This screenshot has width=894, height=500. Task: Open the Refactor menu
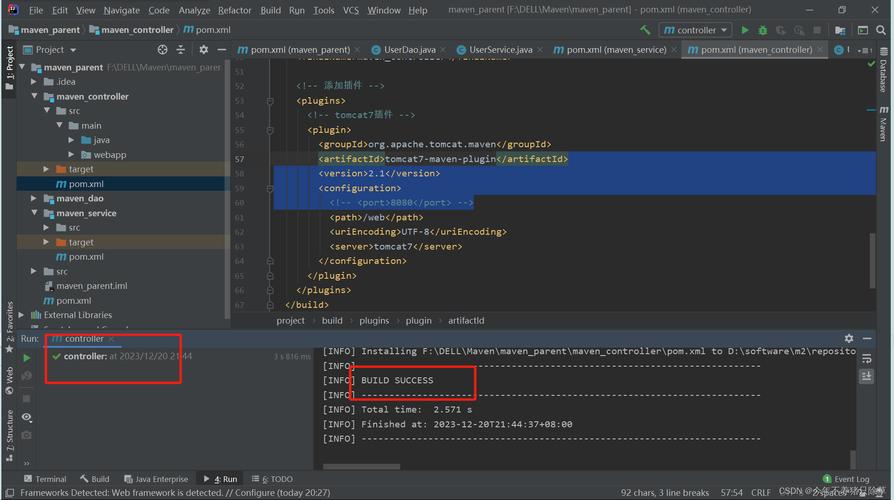point(234,10)
